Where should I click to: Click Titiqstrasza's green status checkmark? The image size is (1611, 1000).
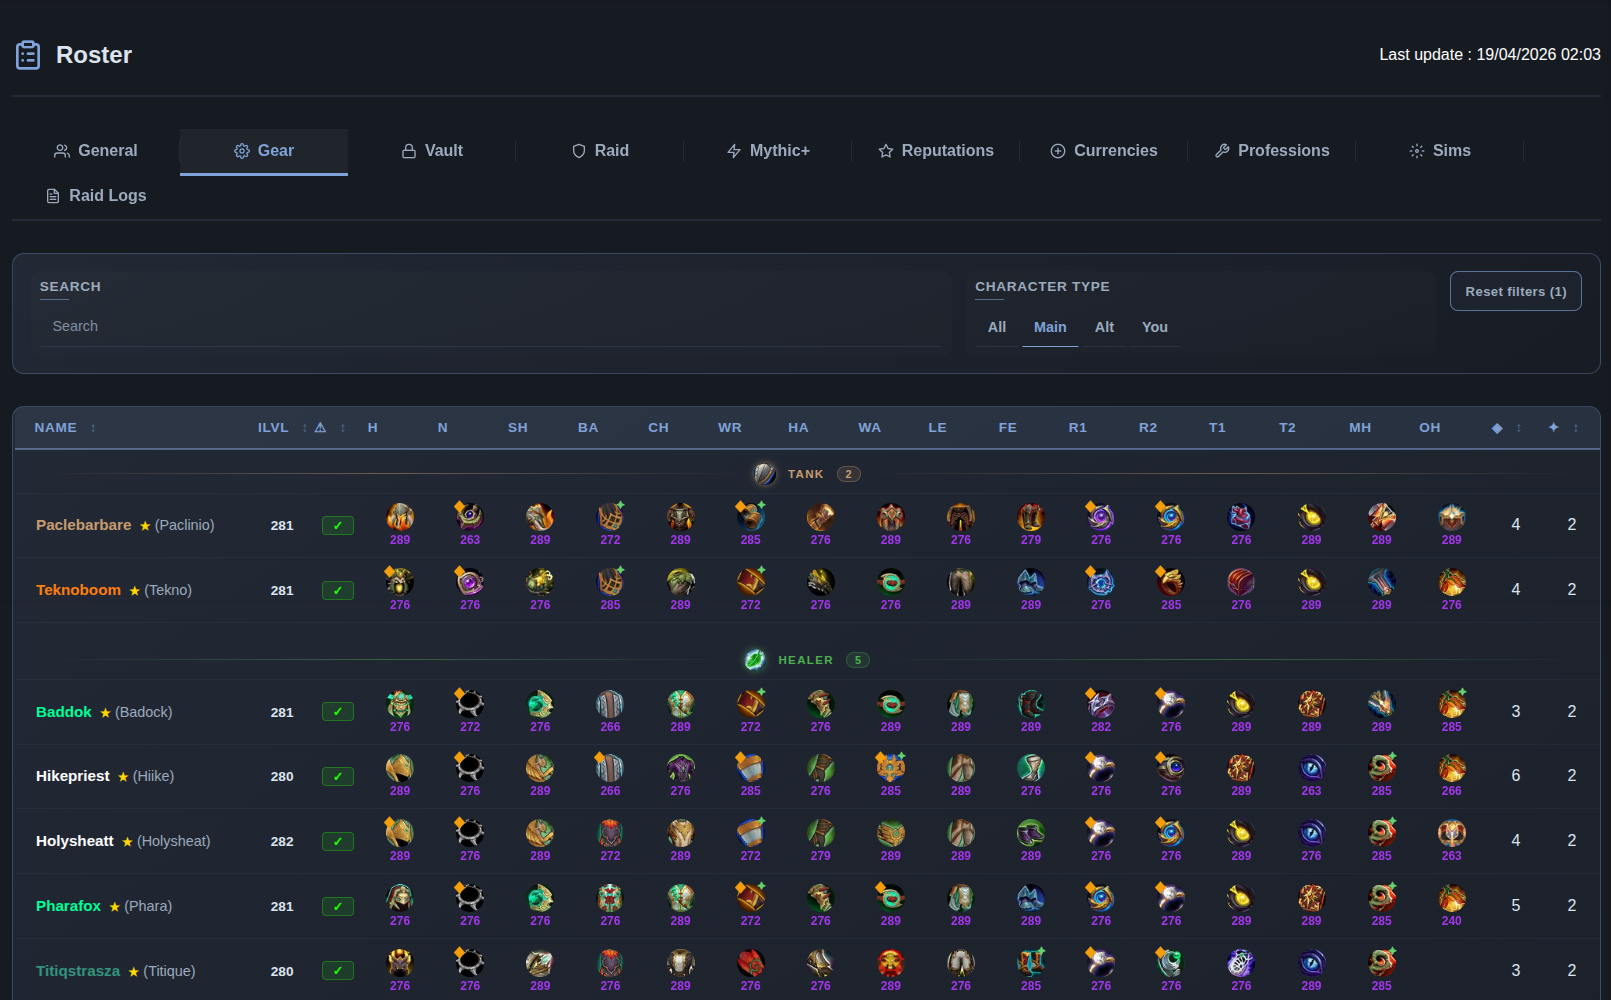click(x=338, y=971)
